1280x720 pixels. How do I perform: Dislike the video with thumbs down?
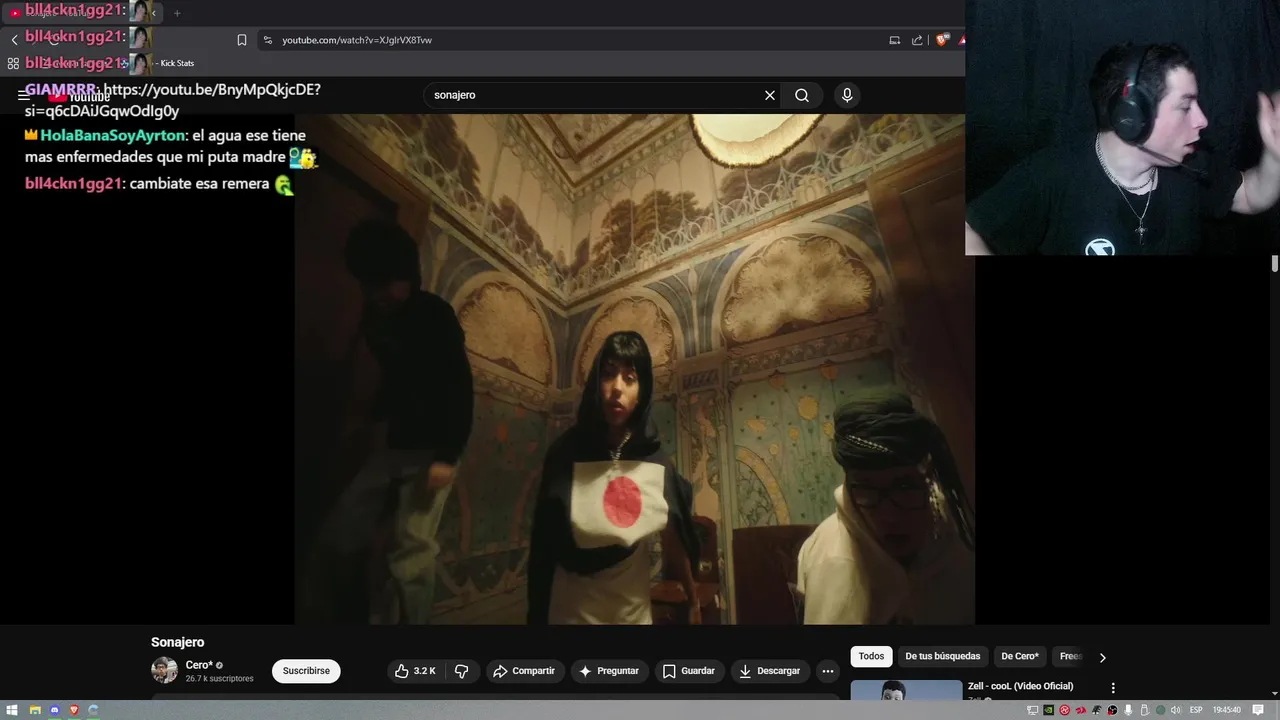462,671
